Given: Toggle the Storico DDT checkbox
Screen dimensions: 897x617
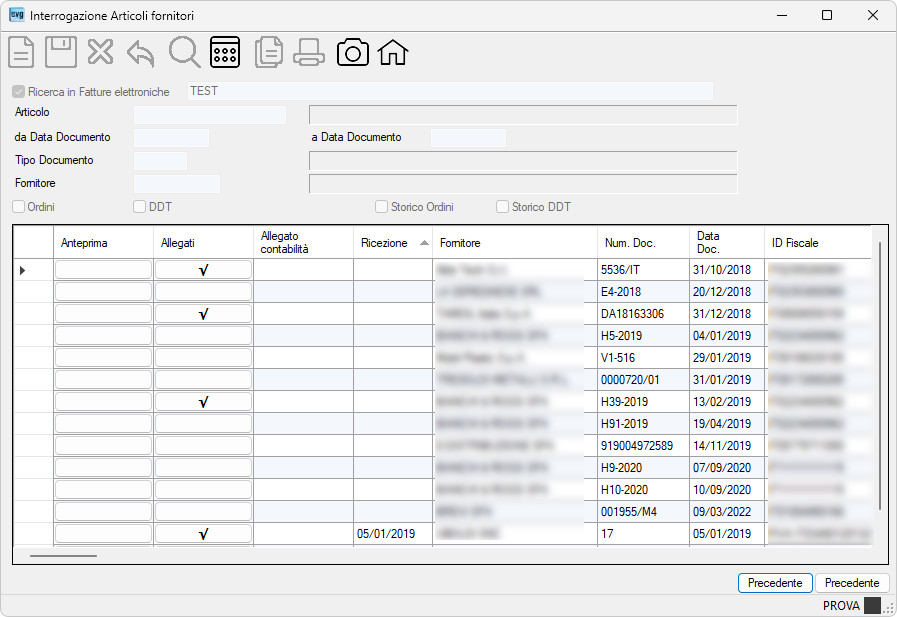Looking at the screenshot, I should point(502,206).
